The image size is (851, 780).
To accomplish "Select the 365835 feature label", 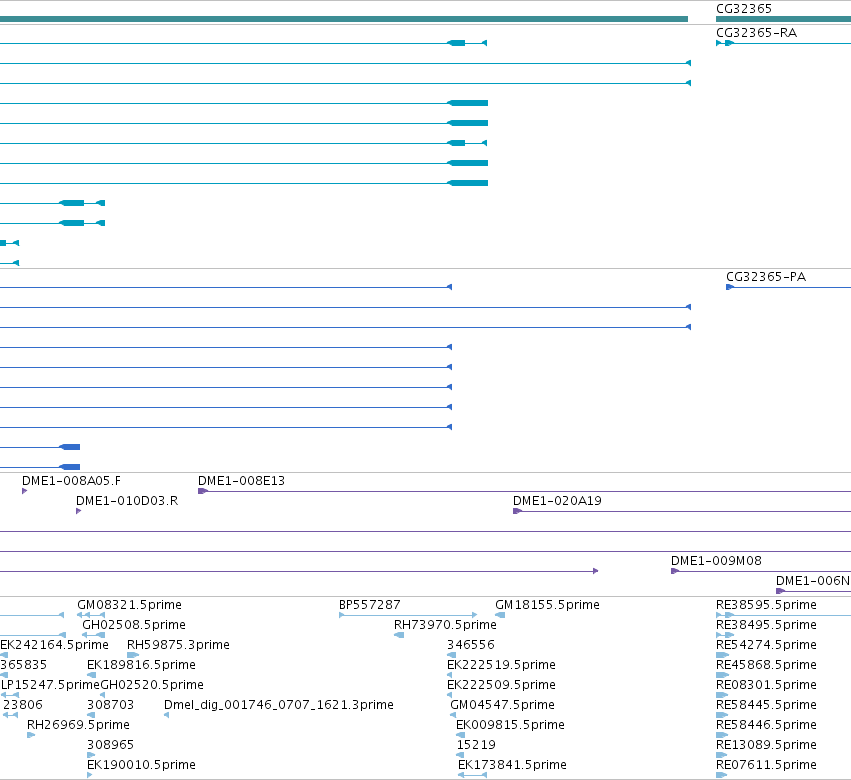I will (23, 665).
